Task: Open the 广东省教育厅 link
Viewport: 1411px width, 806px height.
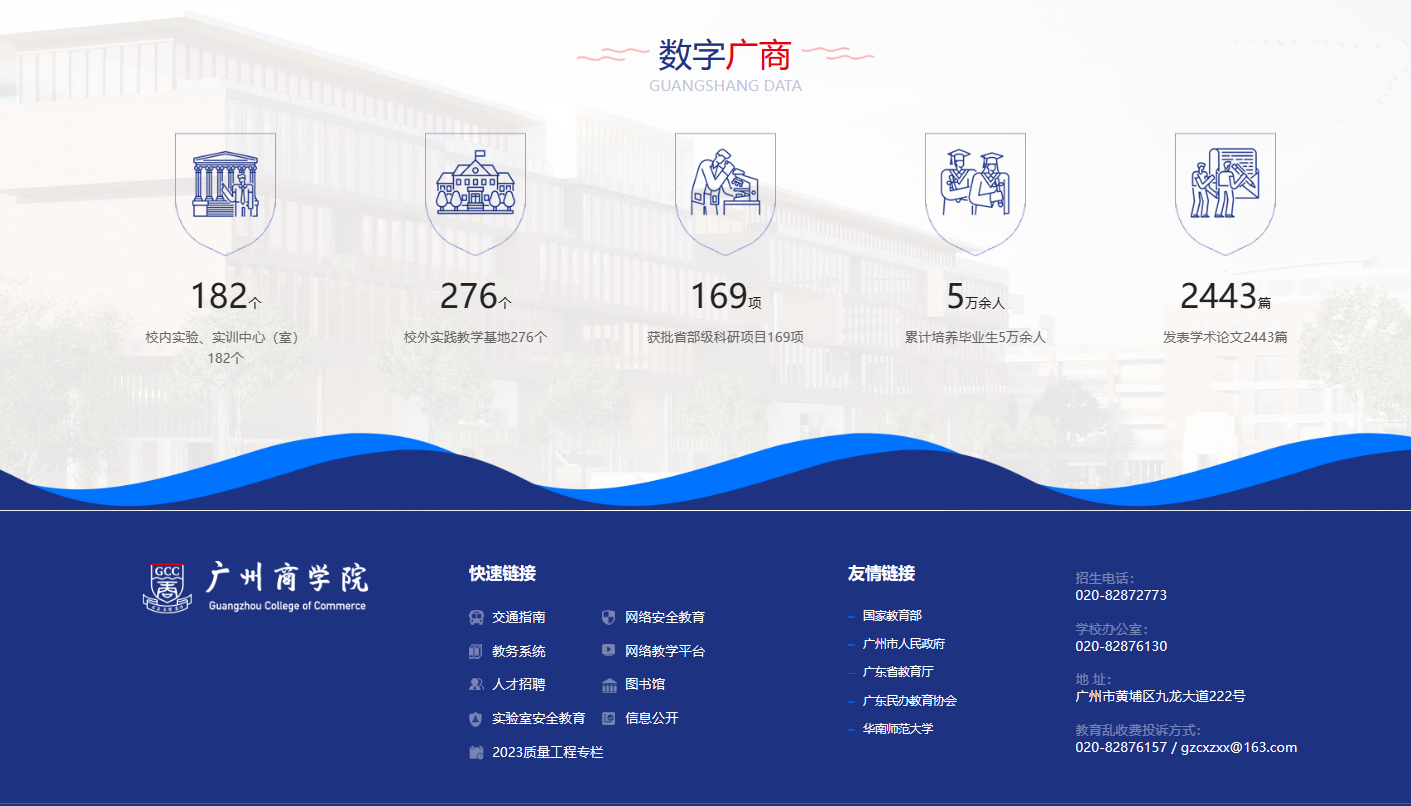Action: [x=897, y=672]
